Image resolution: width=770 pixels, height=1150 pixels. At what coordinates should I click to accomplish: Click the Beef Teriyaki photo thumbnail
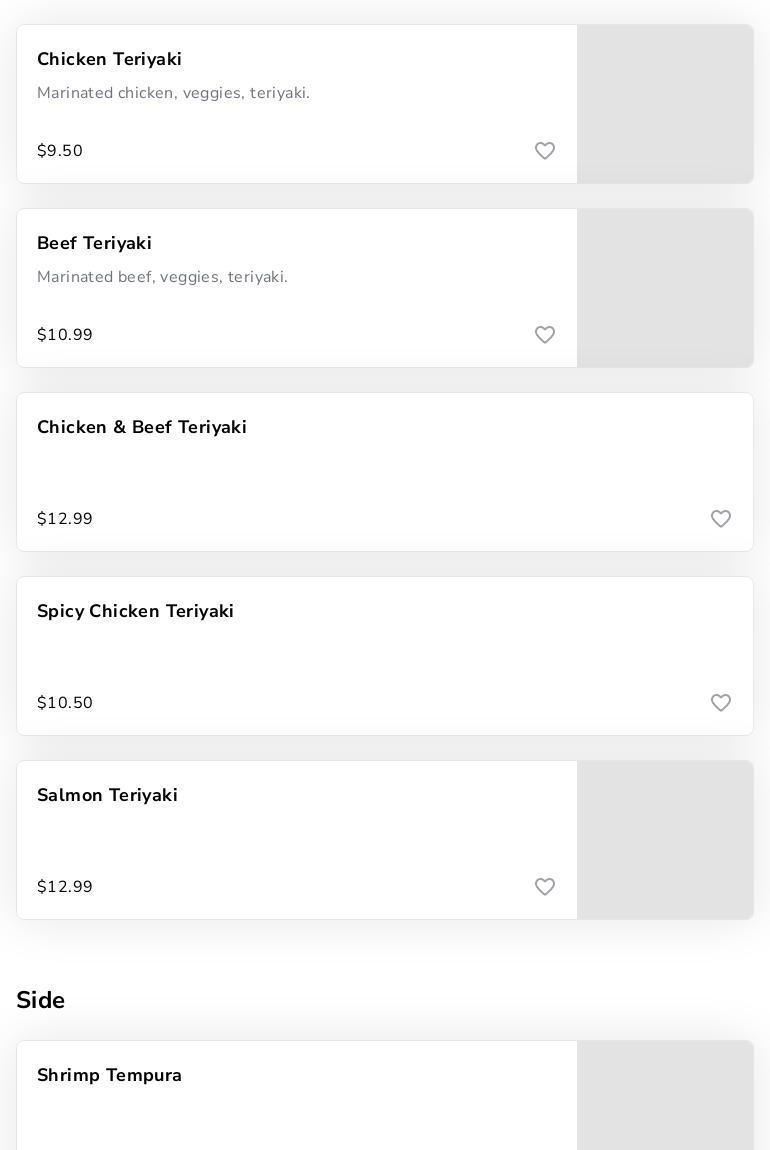pyautogui.click(x=665, y=288)
